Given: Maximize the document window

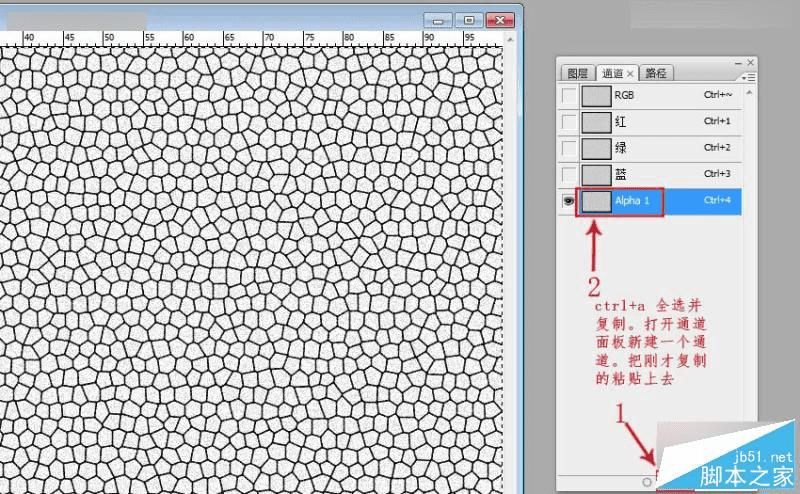Looking at the screenshot, I should tap(469, 20).
